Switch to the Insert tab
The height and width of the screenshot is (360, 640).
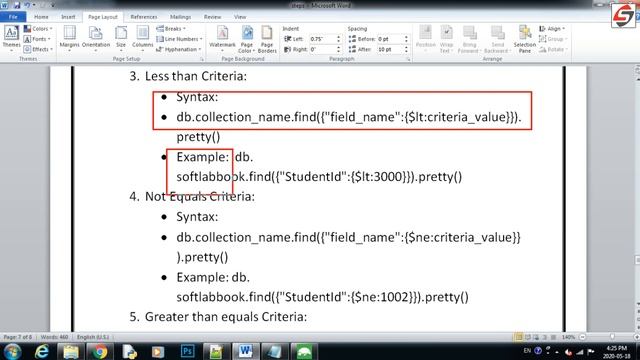coord(68,17)
